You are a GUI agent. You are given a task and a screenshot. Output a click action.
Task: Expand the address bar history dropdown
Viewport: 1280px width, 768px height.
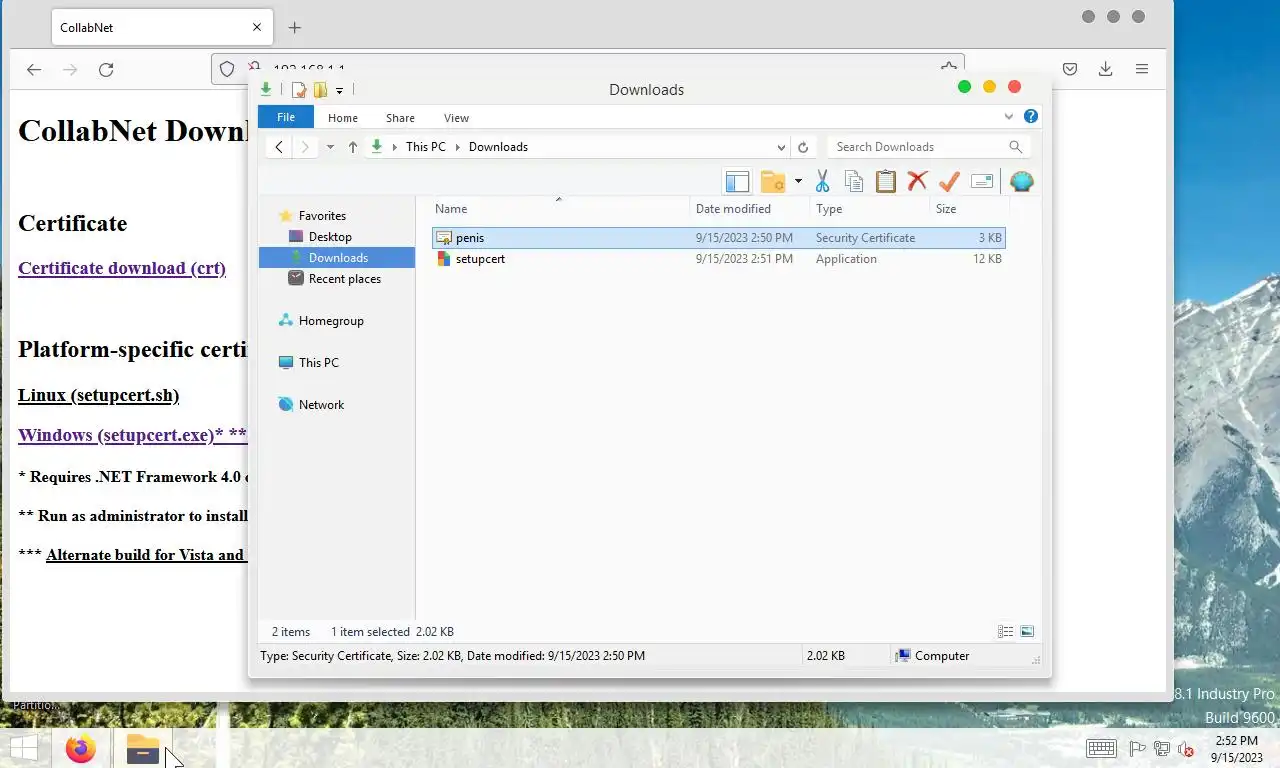tap(780, 147)
